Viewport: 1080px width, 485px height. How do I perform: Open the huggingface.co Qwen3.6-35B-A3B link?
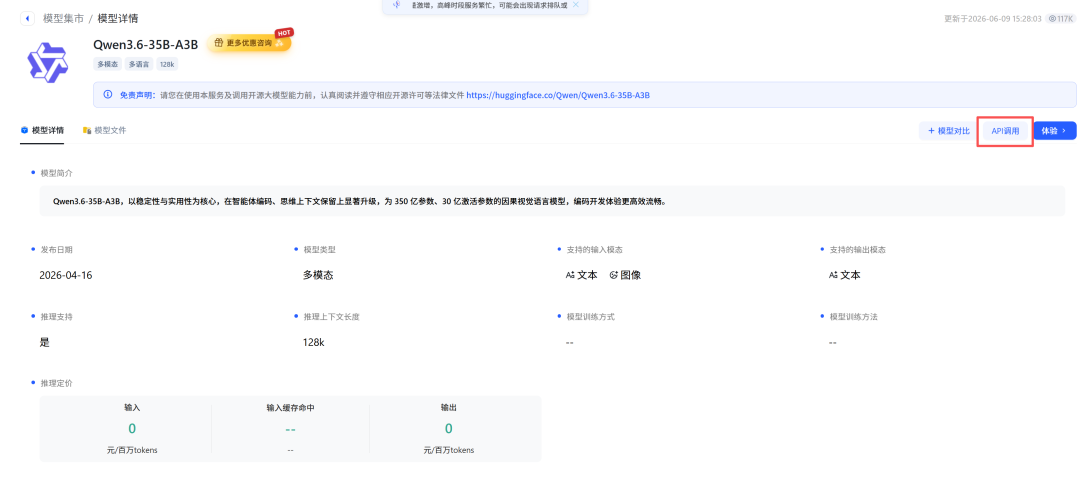[x=559, y=95]
